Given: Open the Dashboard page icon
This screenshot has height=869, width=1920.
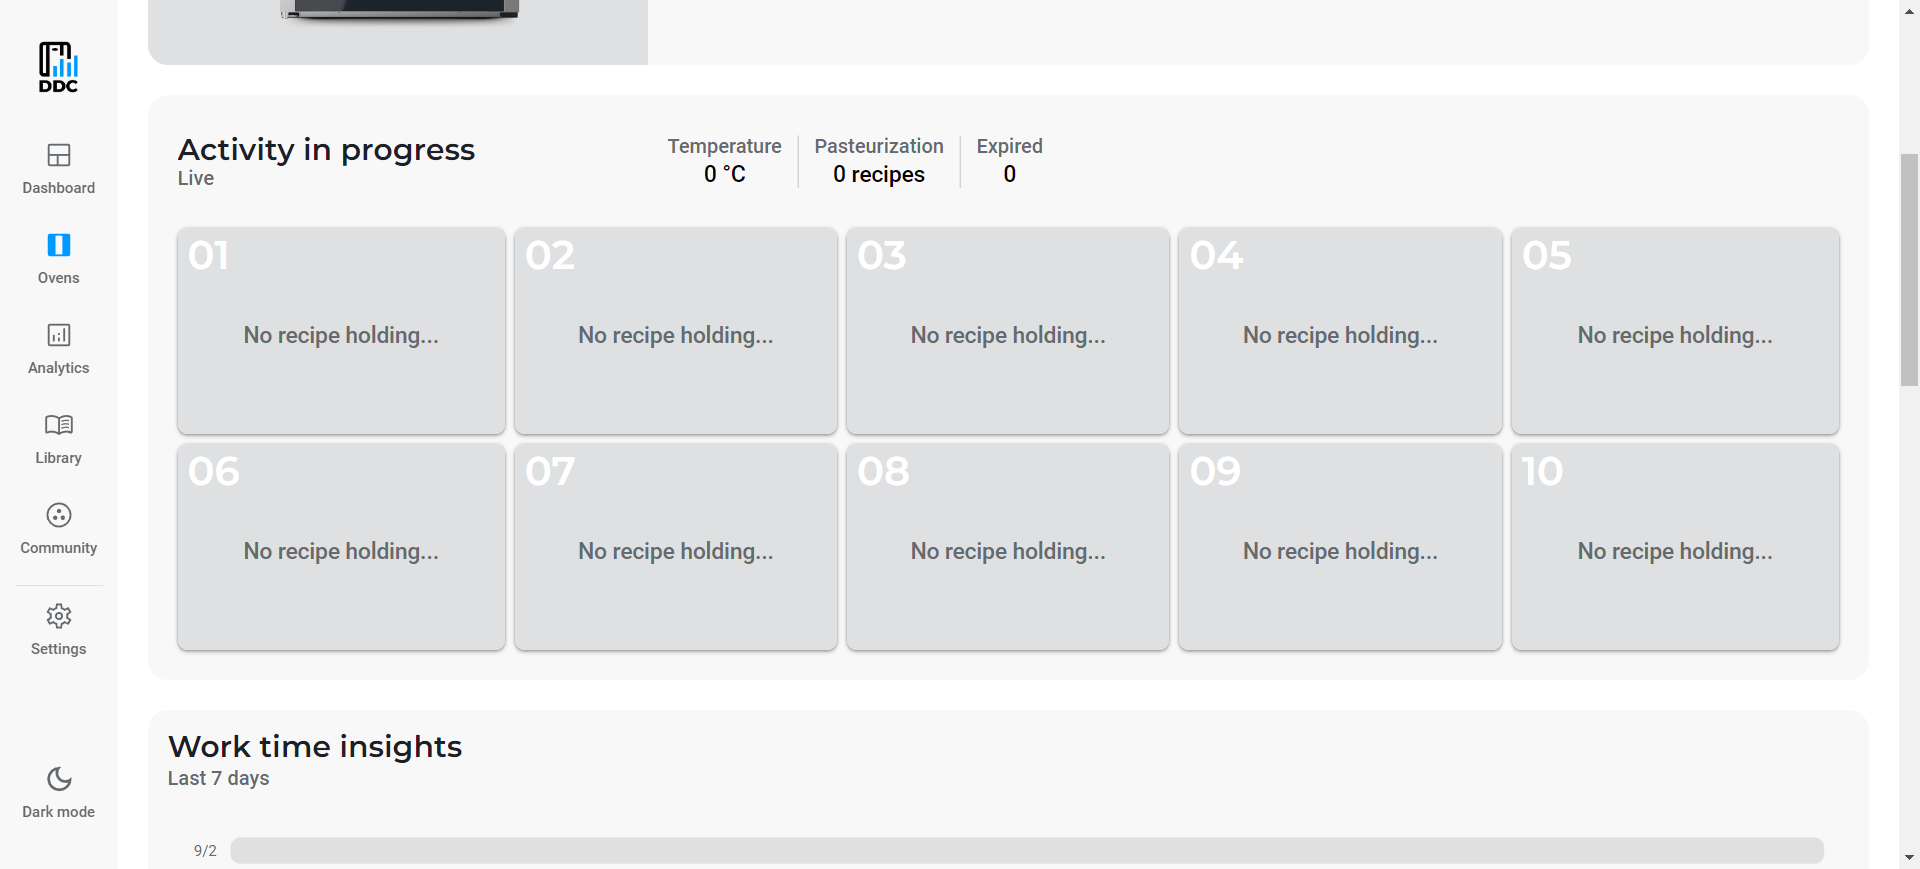Looking at the screenshot, I should [59, 156].
